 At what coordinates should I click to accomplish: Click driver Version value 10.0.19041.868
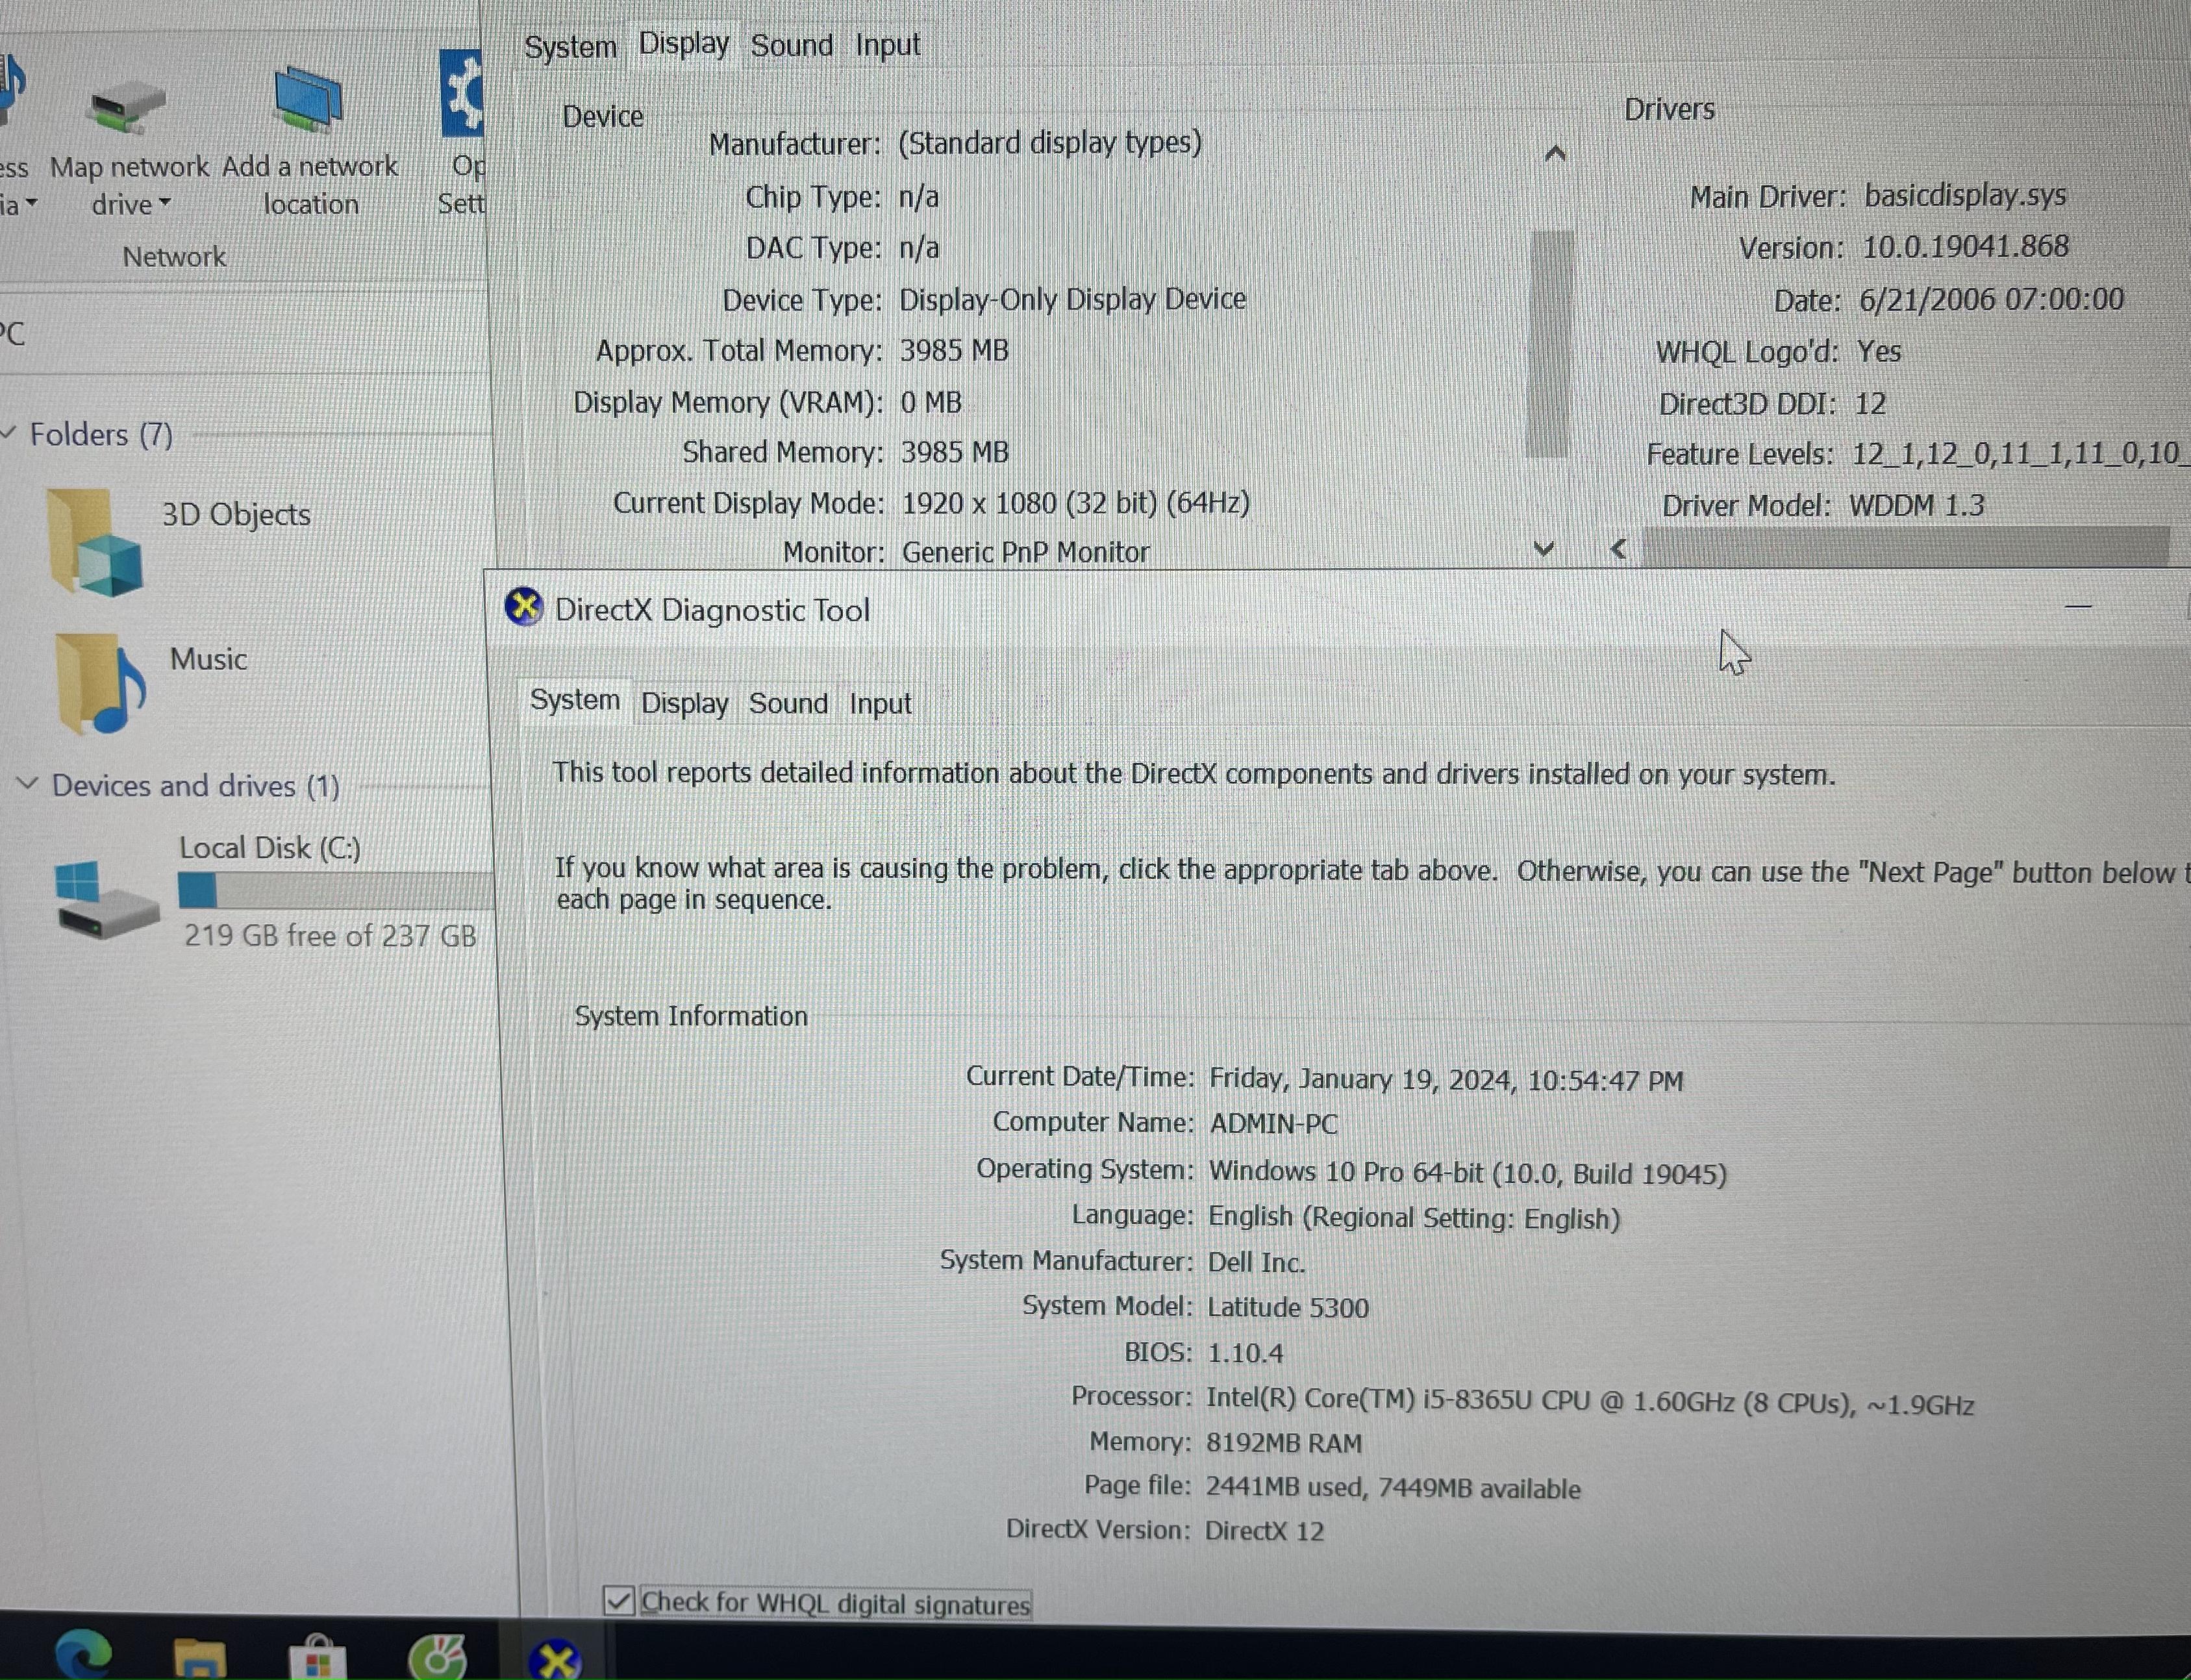[1965, 247]
